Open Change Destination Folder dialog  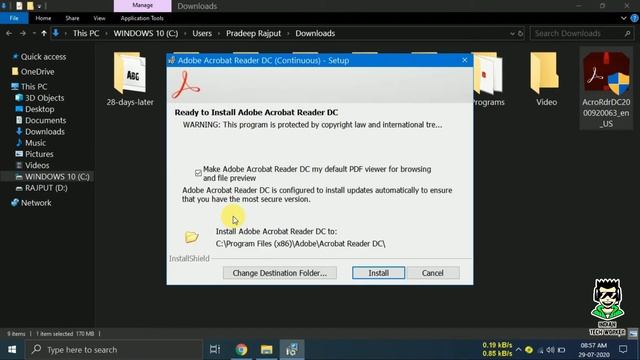280,273
